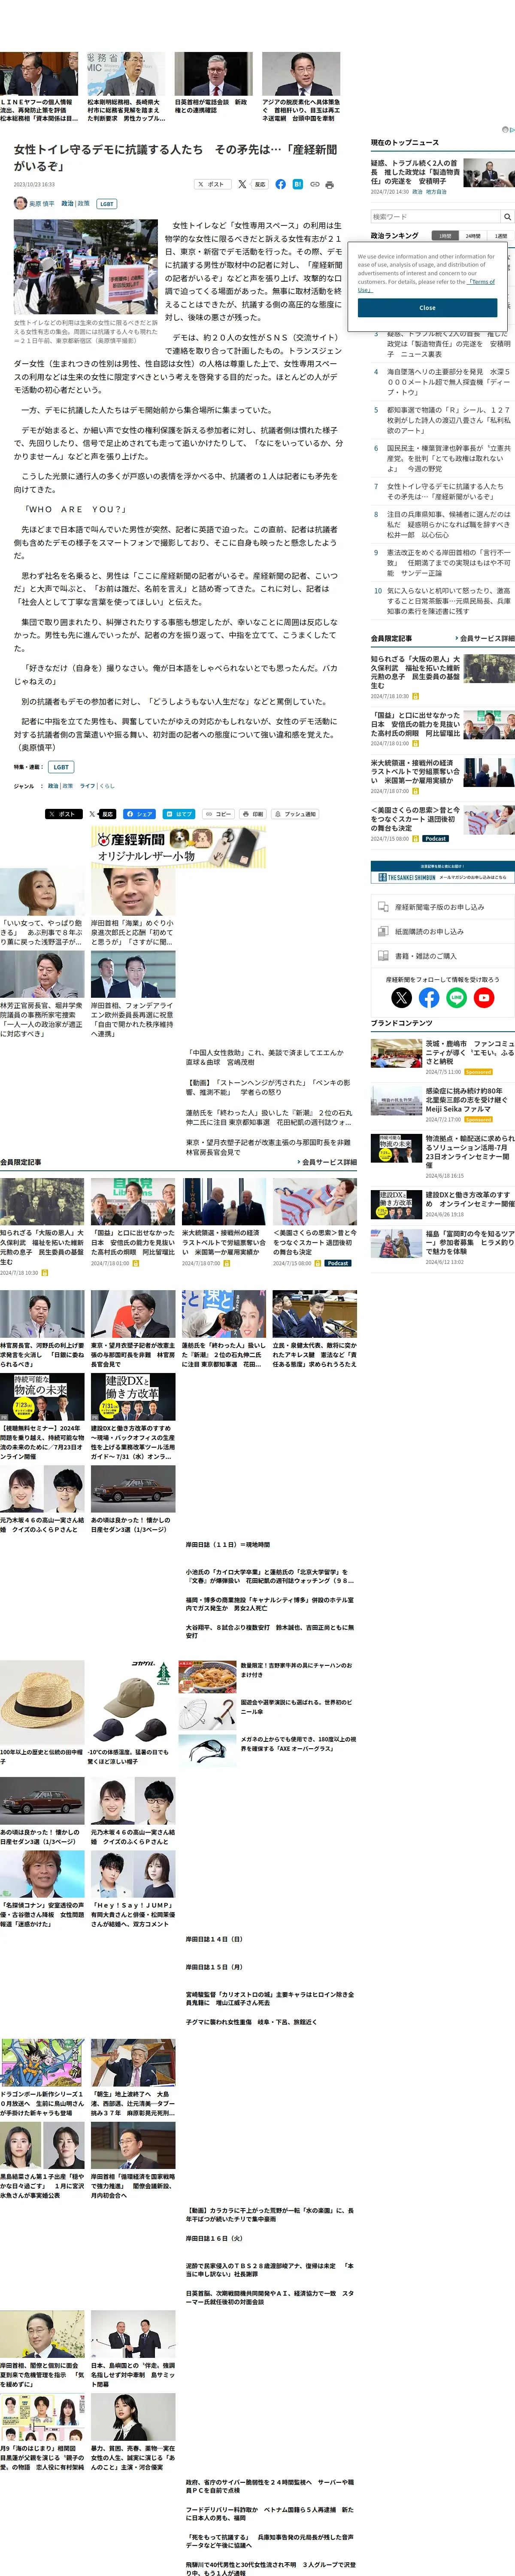Click the search magnifier icon in sidebar
The width and height of the screenshot is (515, 2576).
(x=507, y=216)
